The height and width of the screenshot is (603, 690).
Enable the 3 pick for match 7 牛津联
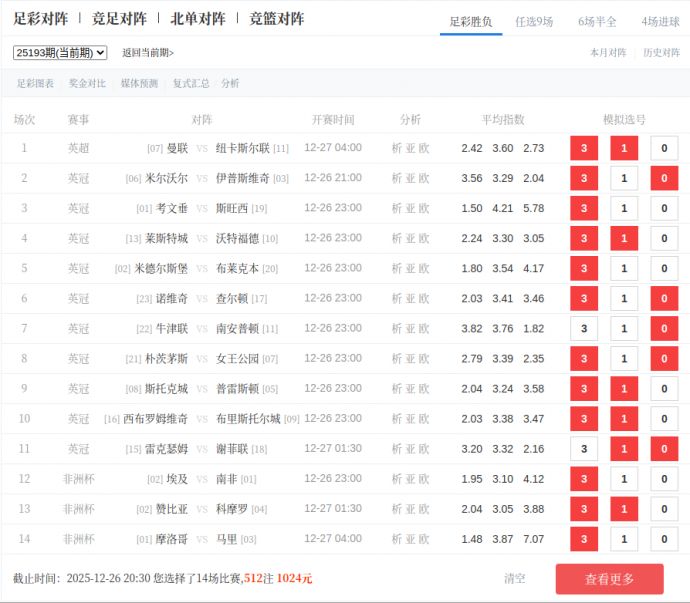pyautogui.click(x=583, y=329)
